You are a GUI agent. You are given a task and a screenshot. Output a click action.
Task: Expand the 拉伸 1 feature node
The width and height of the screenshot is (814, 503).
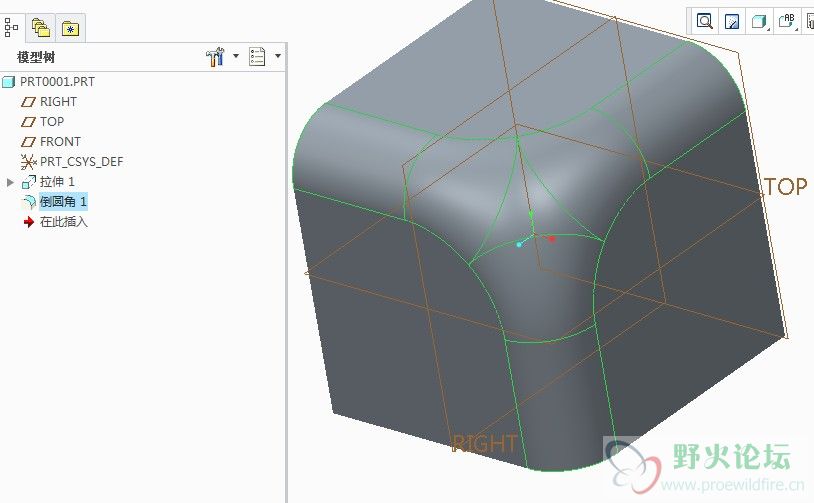tap(10, 182)
